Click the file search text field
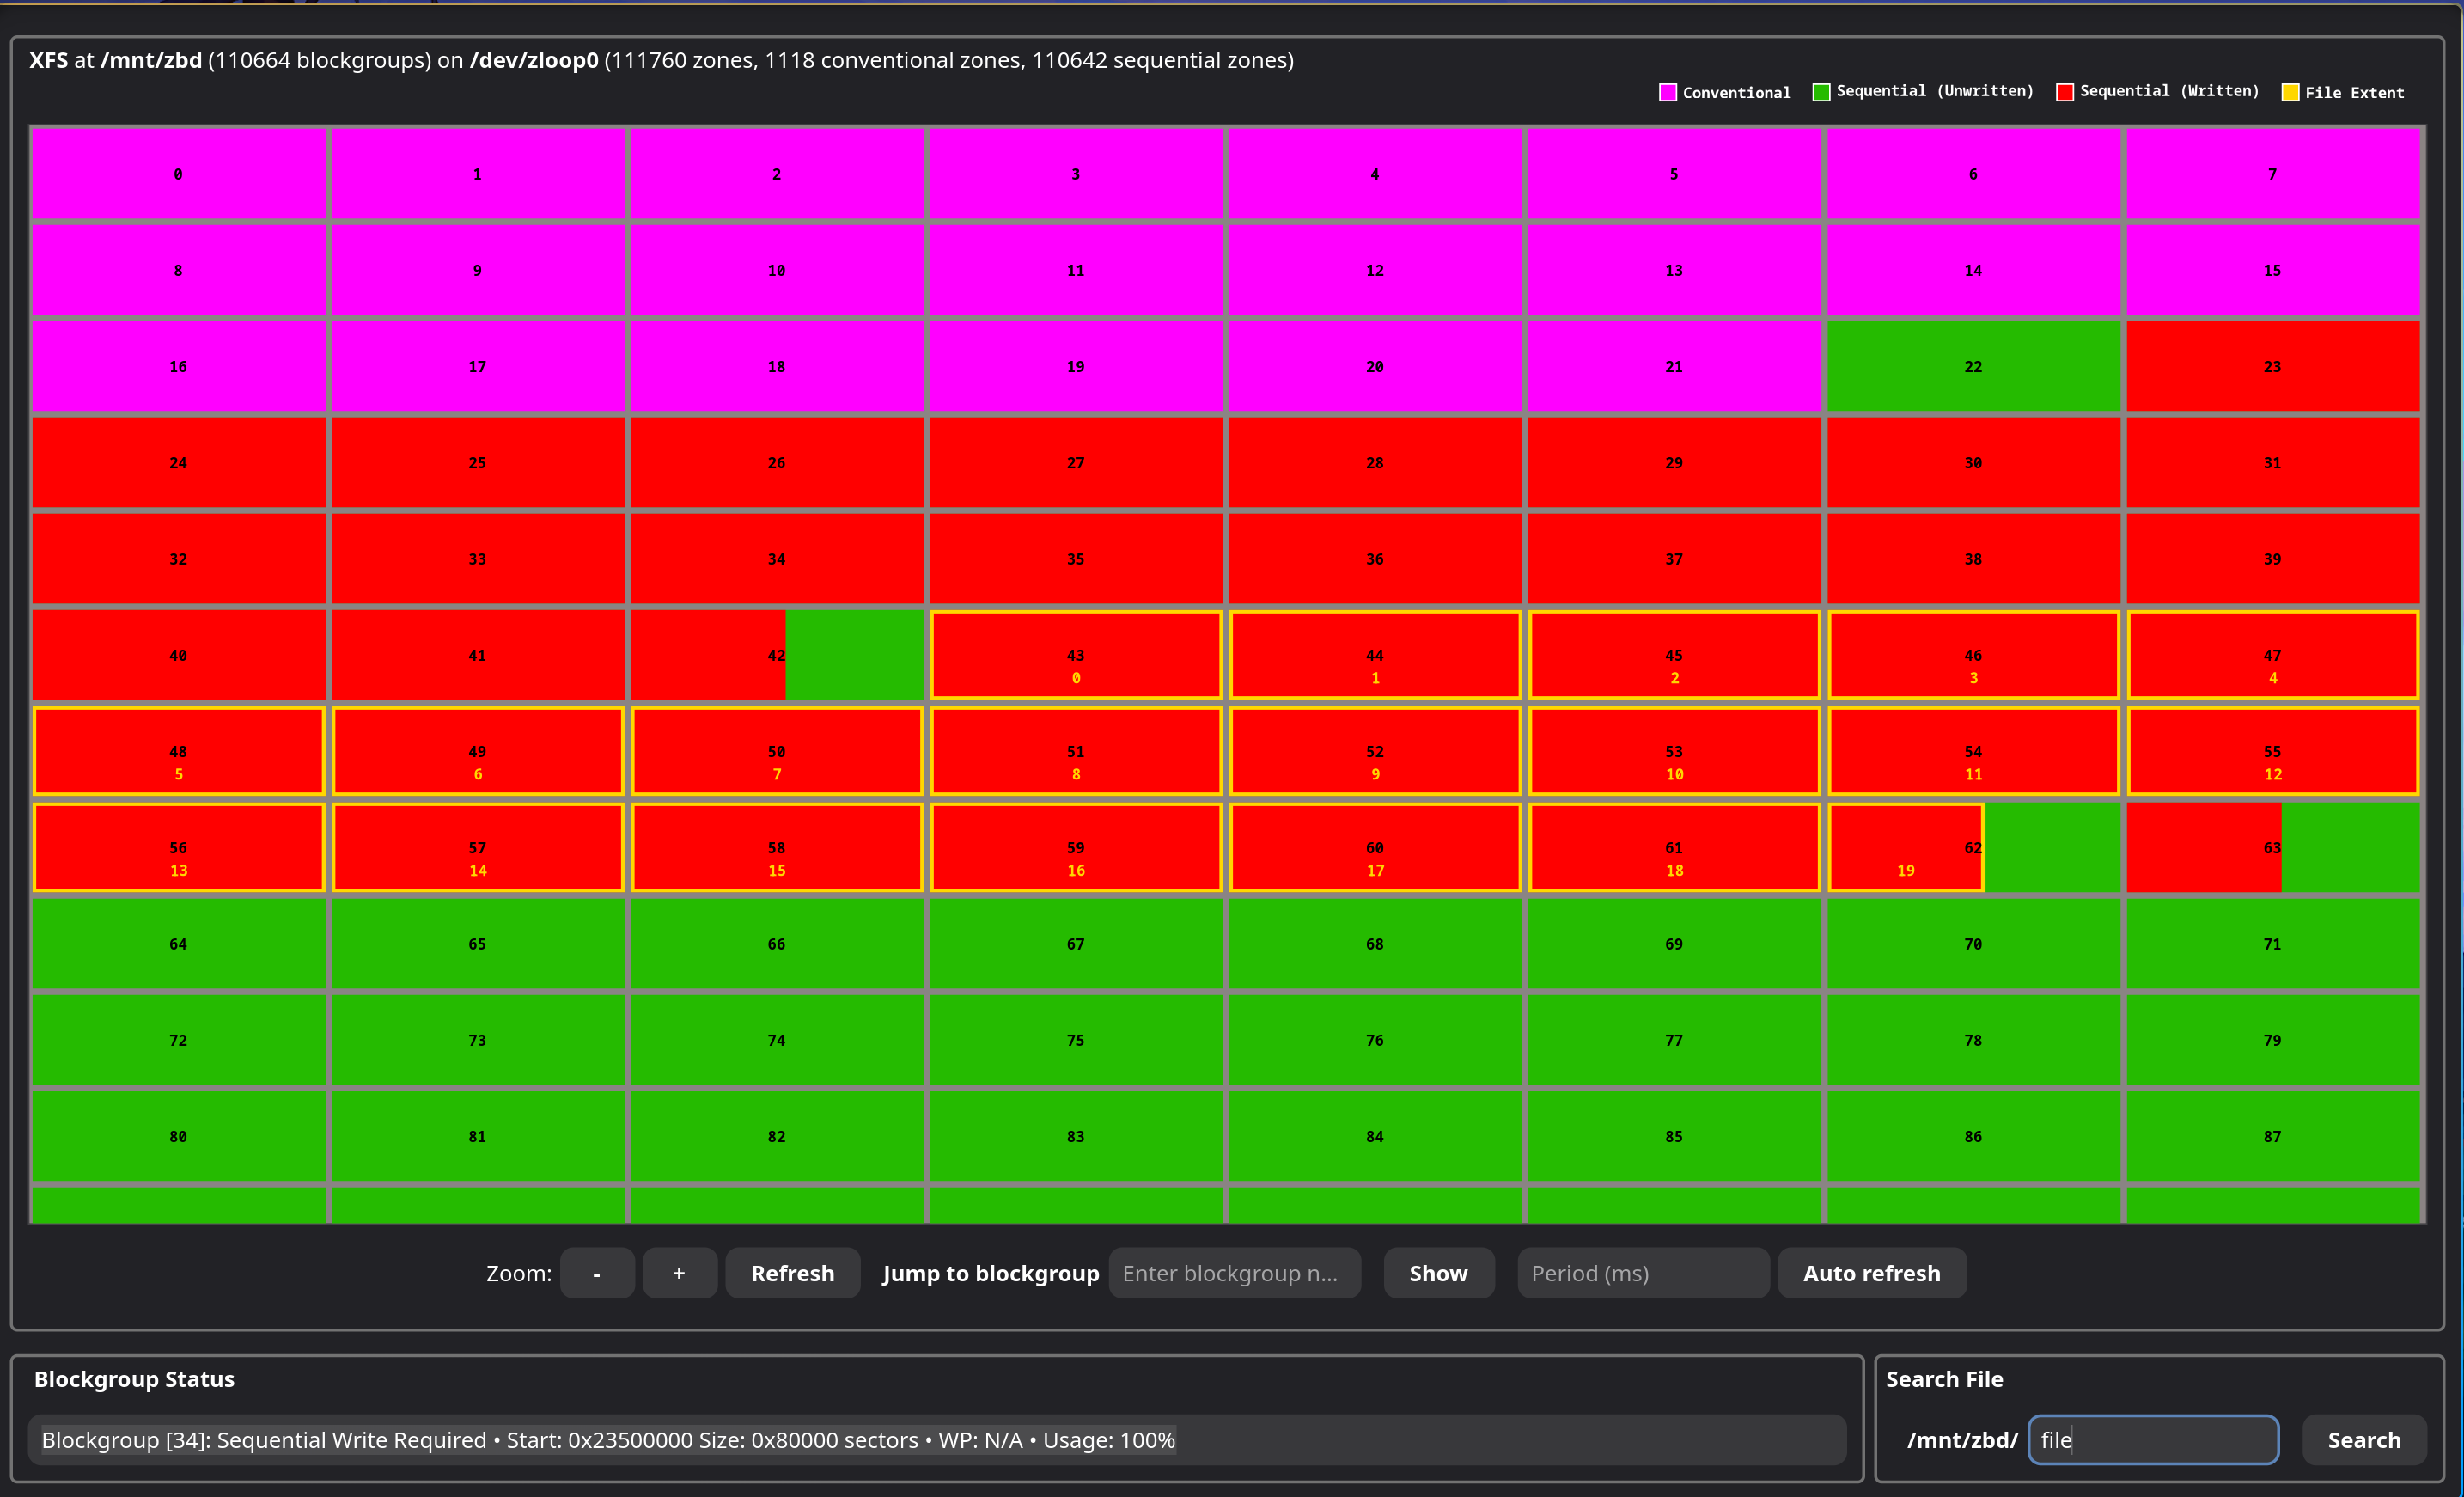2464x1497 pixels. coord(2152,1440)
